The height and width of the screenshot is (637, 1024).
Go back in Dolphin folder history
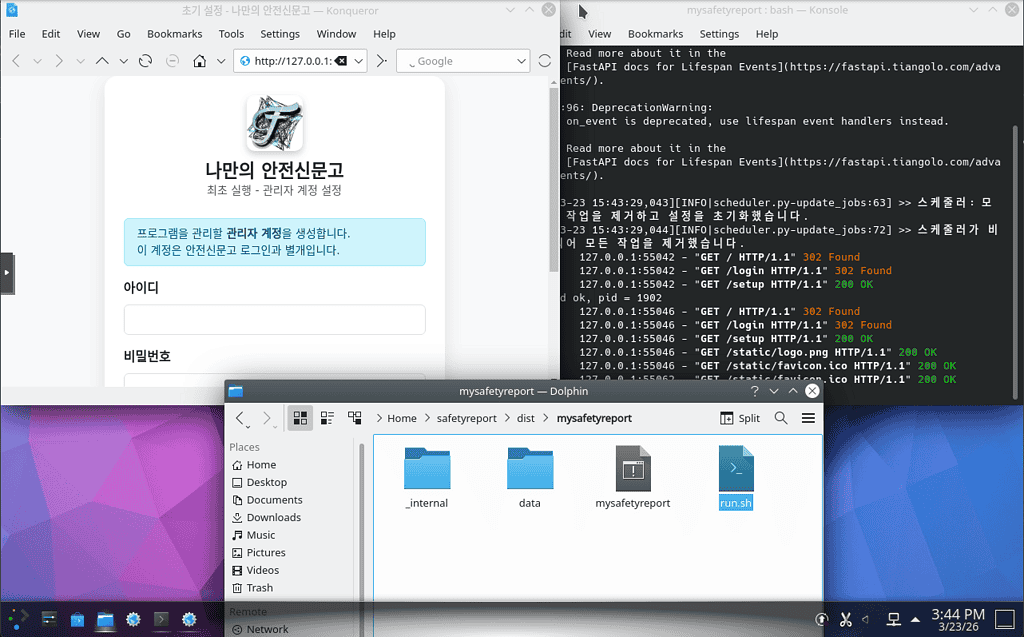[241, 418]
